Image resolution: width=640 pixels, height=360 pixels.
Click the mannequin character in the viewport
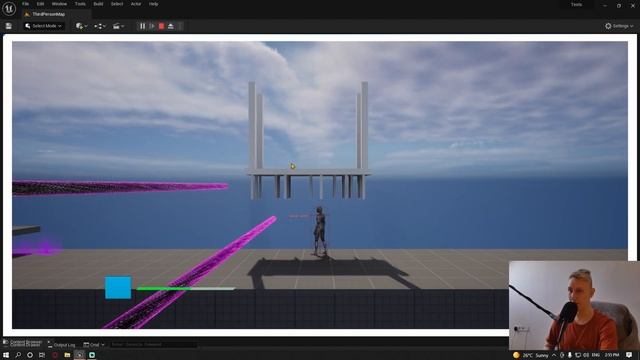[320, 231]
